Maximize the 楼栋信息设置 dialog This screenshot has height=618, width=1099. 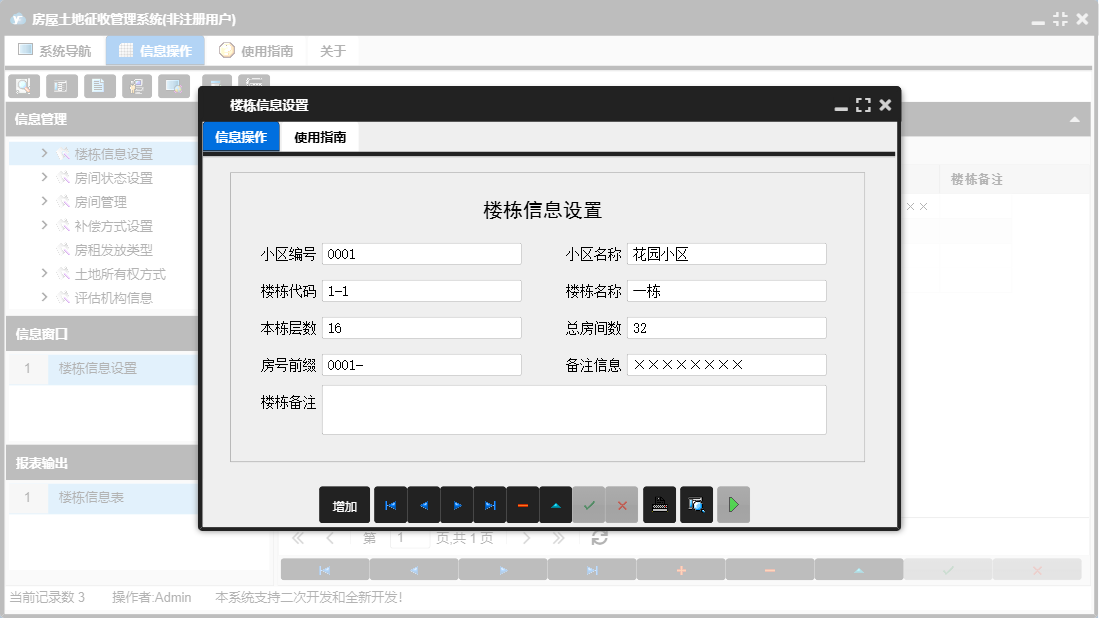click(x=863, y=105)
